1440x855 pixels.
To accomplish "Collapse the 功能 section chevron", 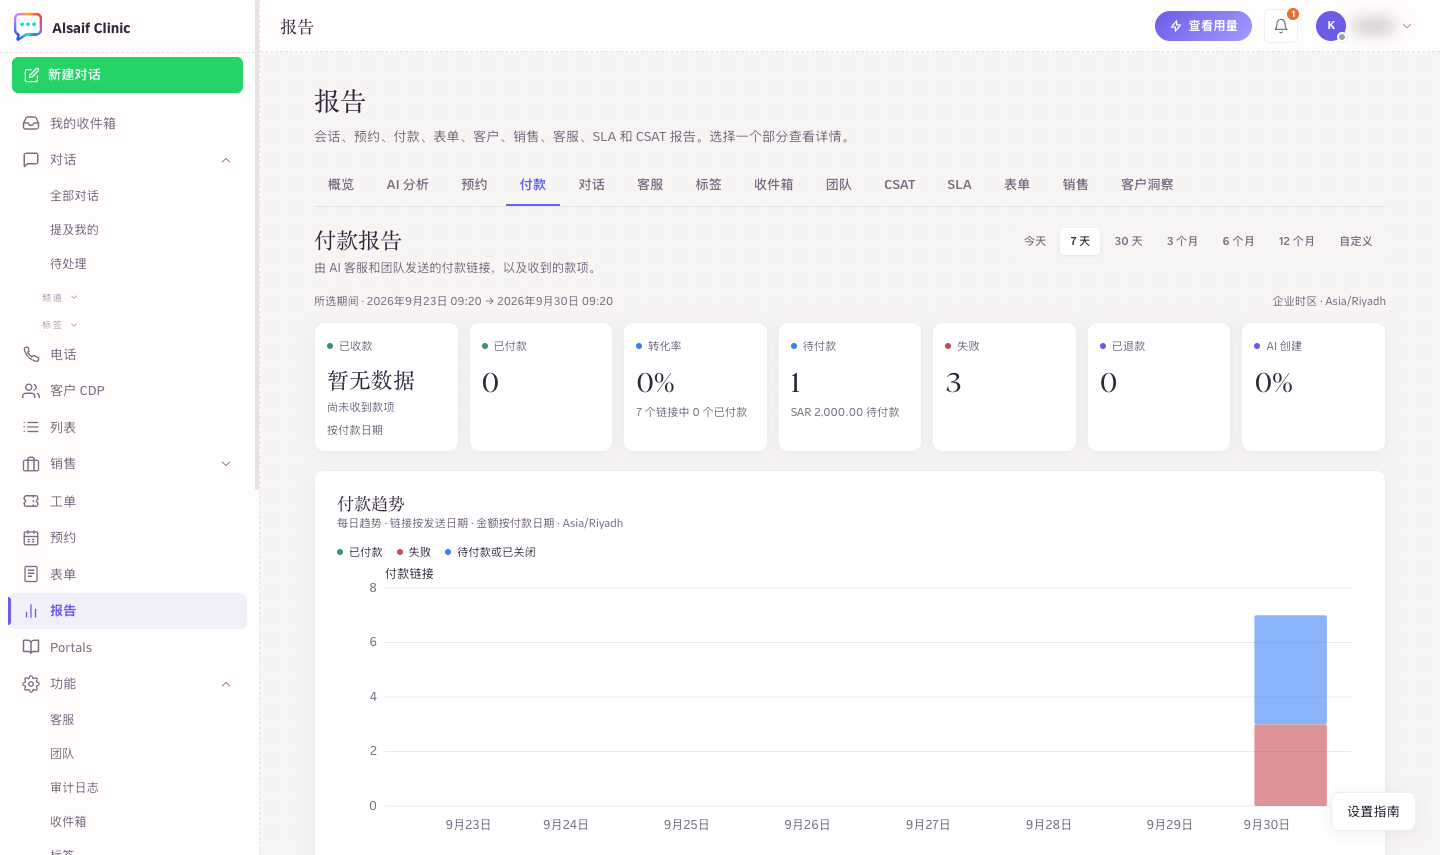I will coord(226,684).
